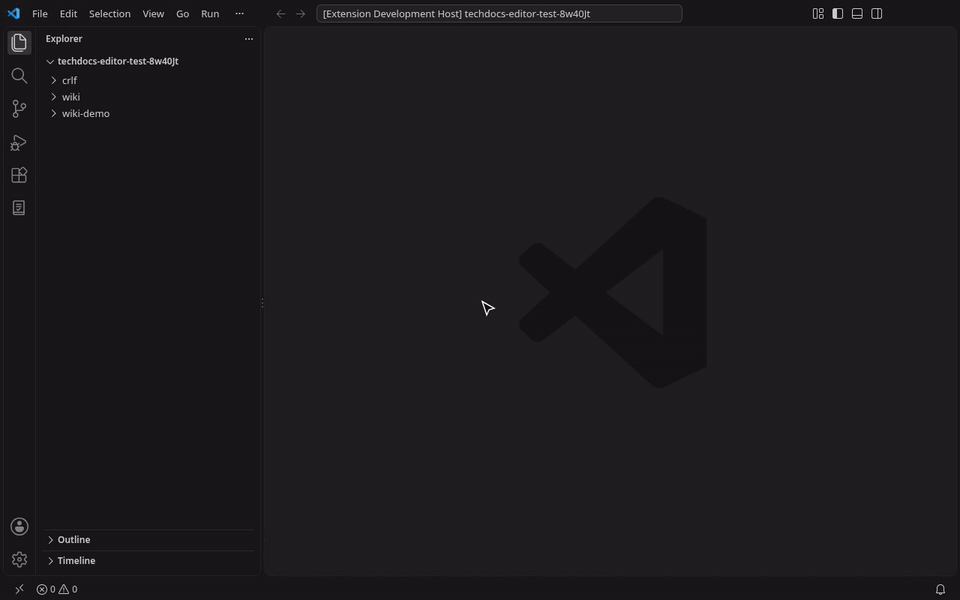Click the VS Code logo in title bar
The image size is (960, 600).
point(13,13)
